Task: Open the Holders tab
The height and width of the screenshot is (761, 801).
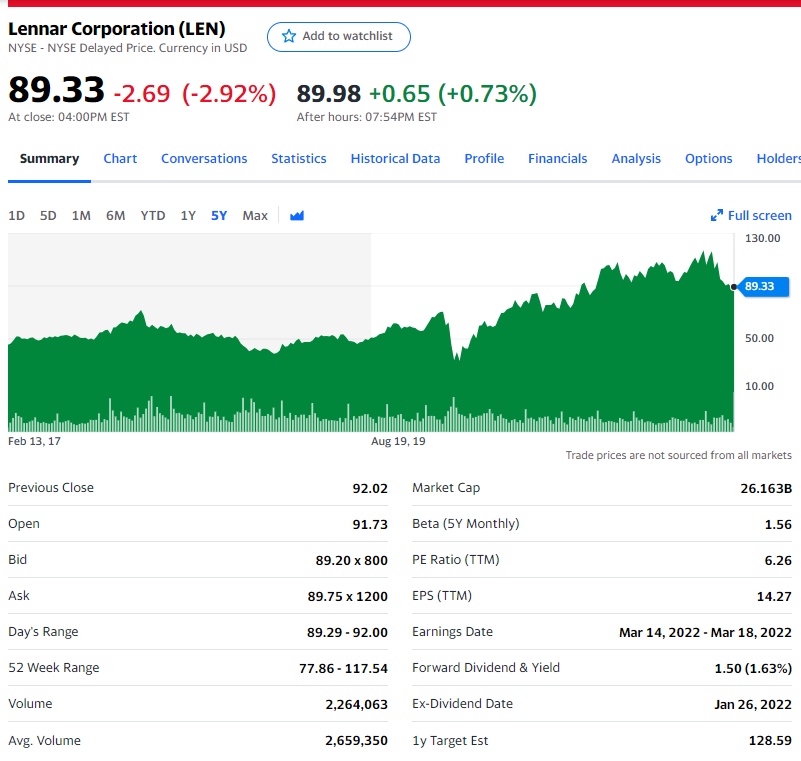Action: click(x=779, y=159)
